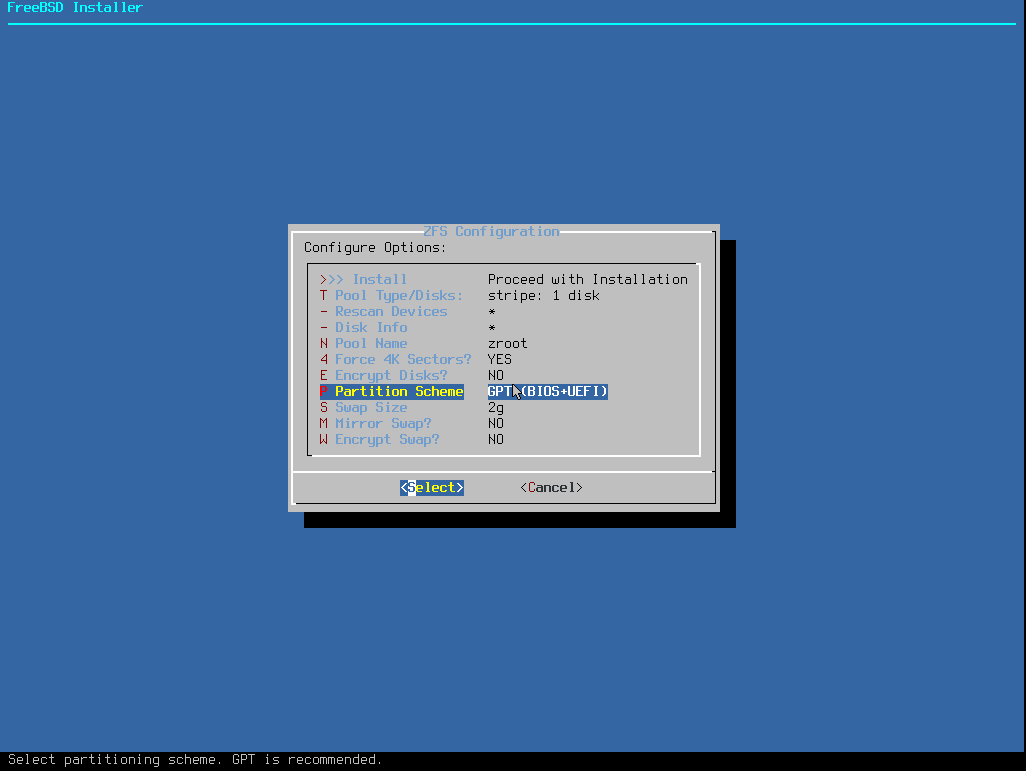Toggle Force 4K Sectors setting
This screenshot has width=1026, height=771.
(403, 359)
